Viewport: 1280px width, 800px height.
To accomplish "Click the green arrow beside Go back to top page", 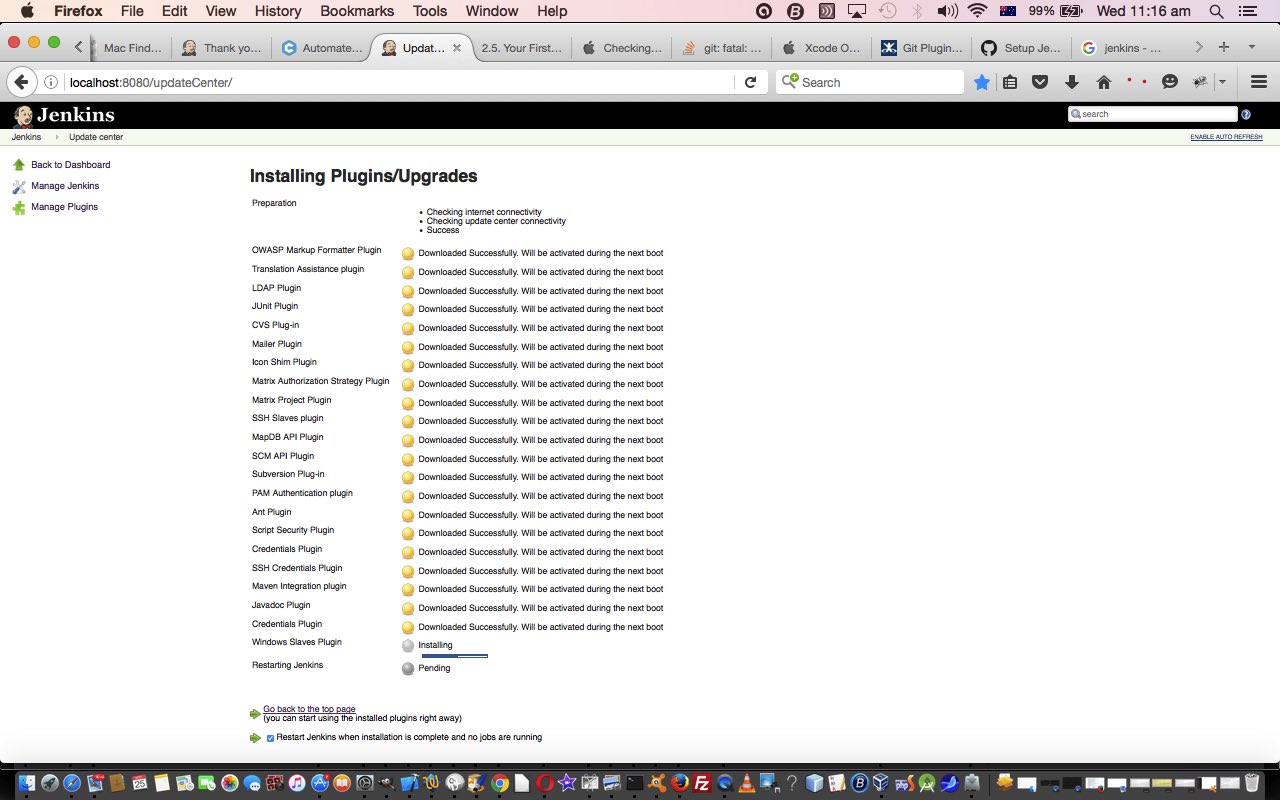I will (x=255, y=714).
